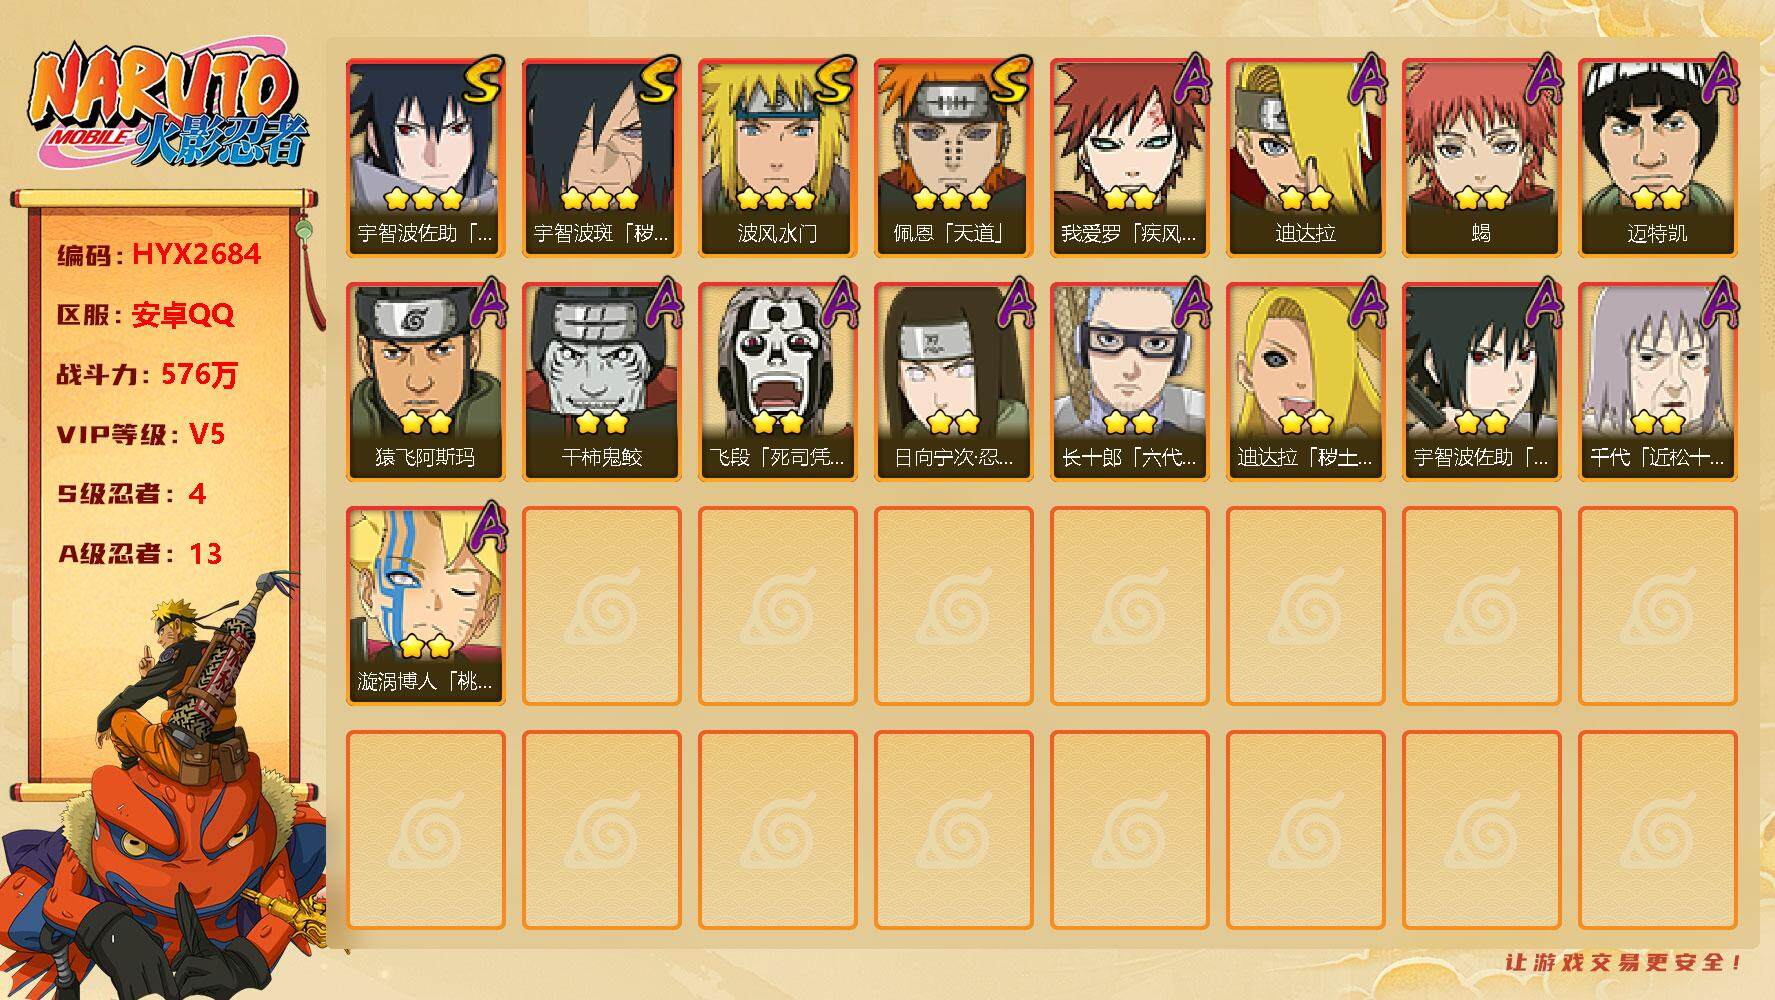
Task: Open the 干柿鬼鲛 ninja card
Action: tap(601, 382)
